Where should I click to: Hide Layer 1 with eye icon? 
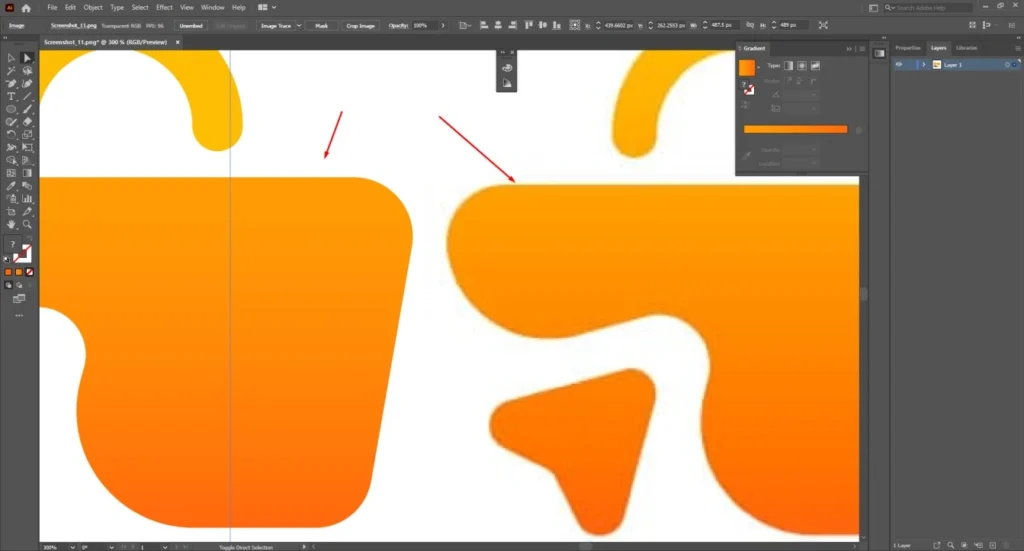(899, 65)
